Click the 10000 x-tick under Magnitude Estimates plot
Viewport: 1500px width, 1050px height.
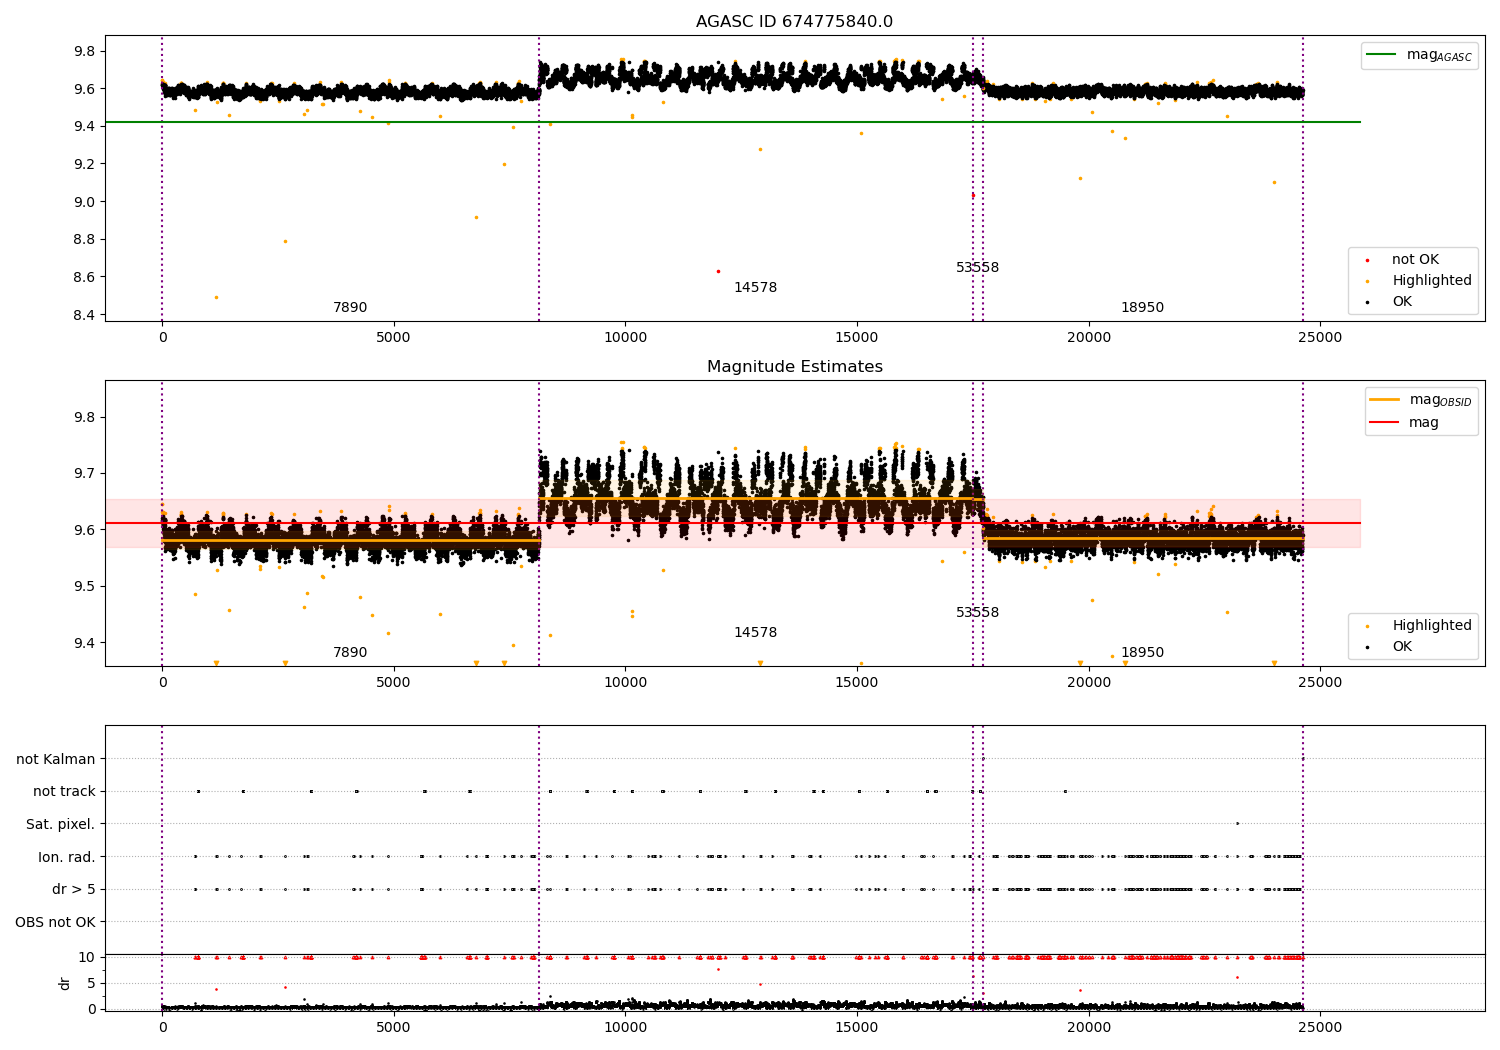coord(625,683)
